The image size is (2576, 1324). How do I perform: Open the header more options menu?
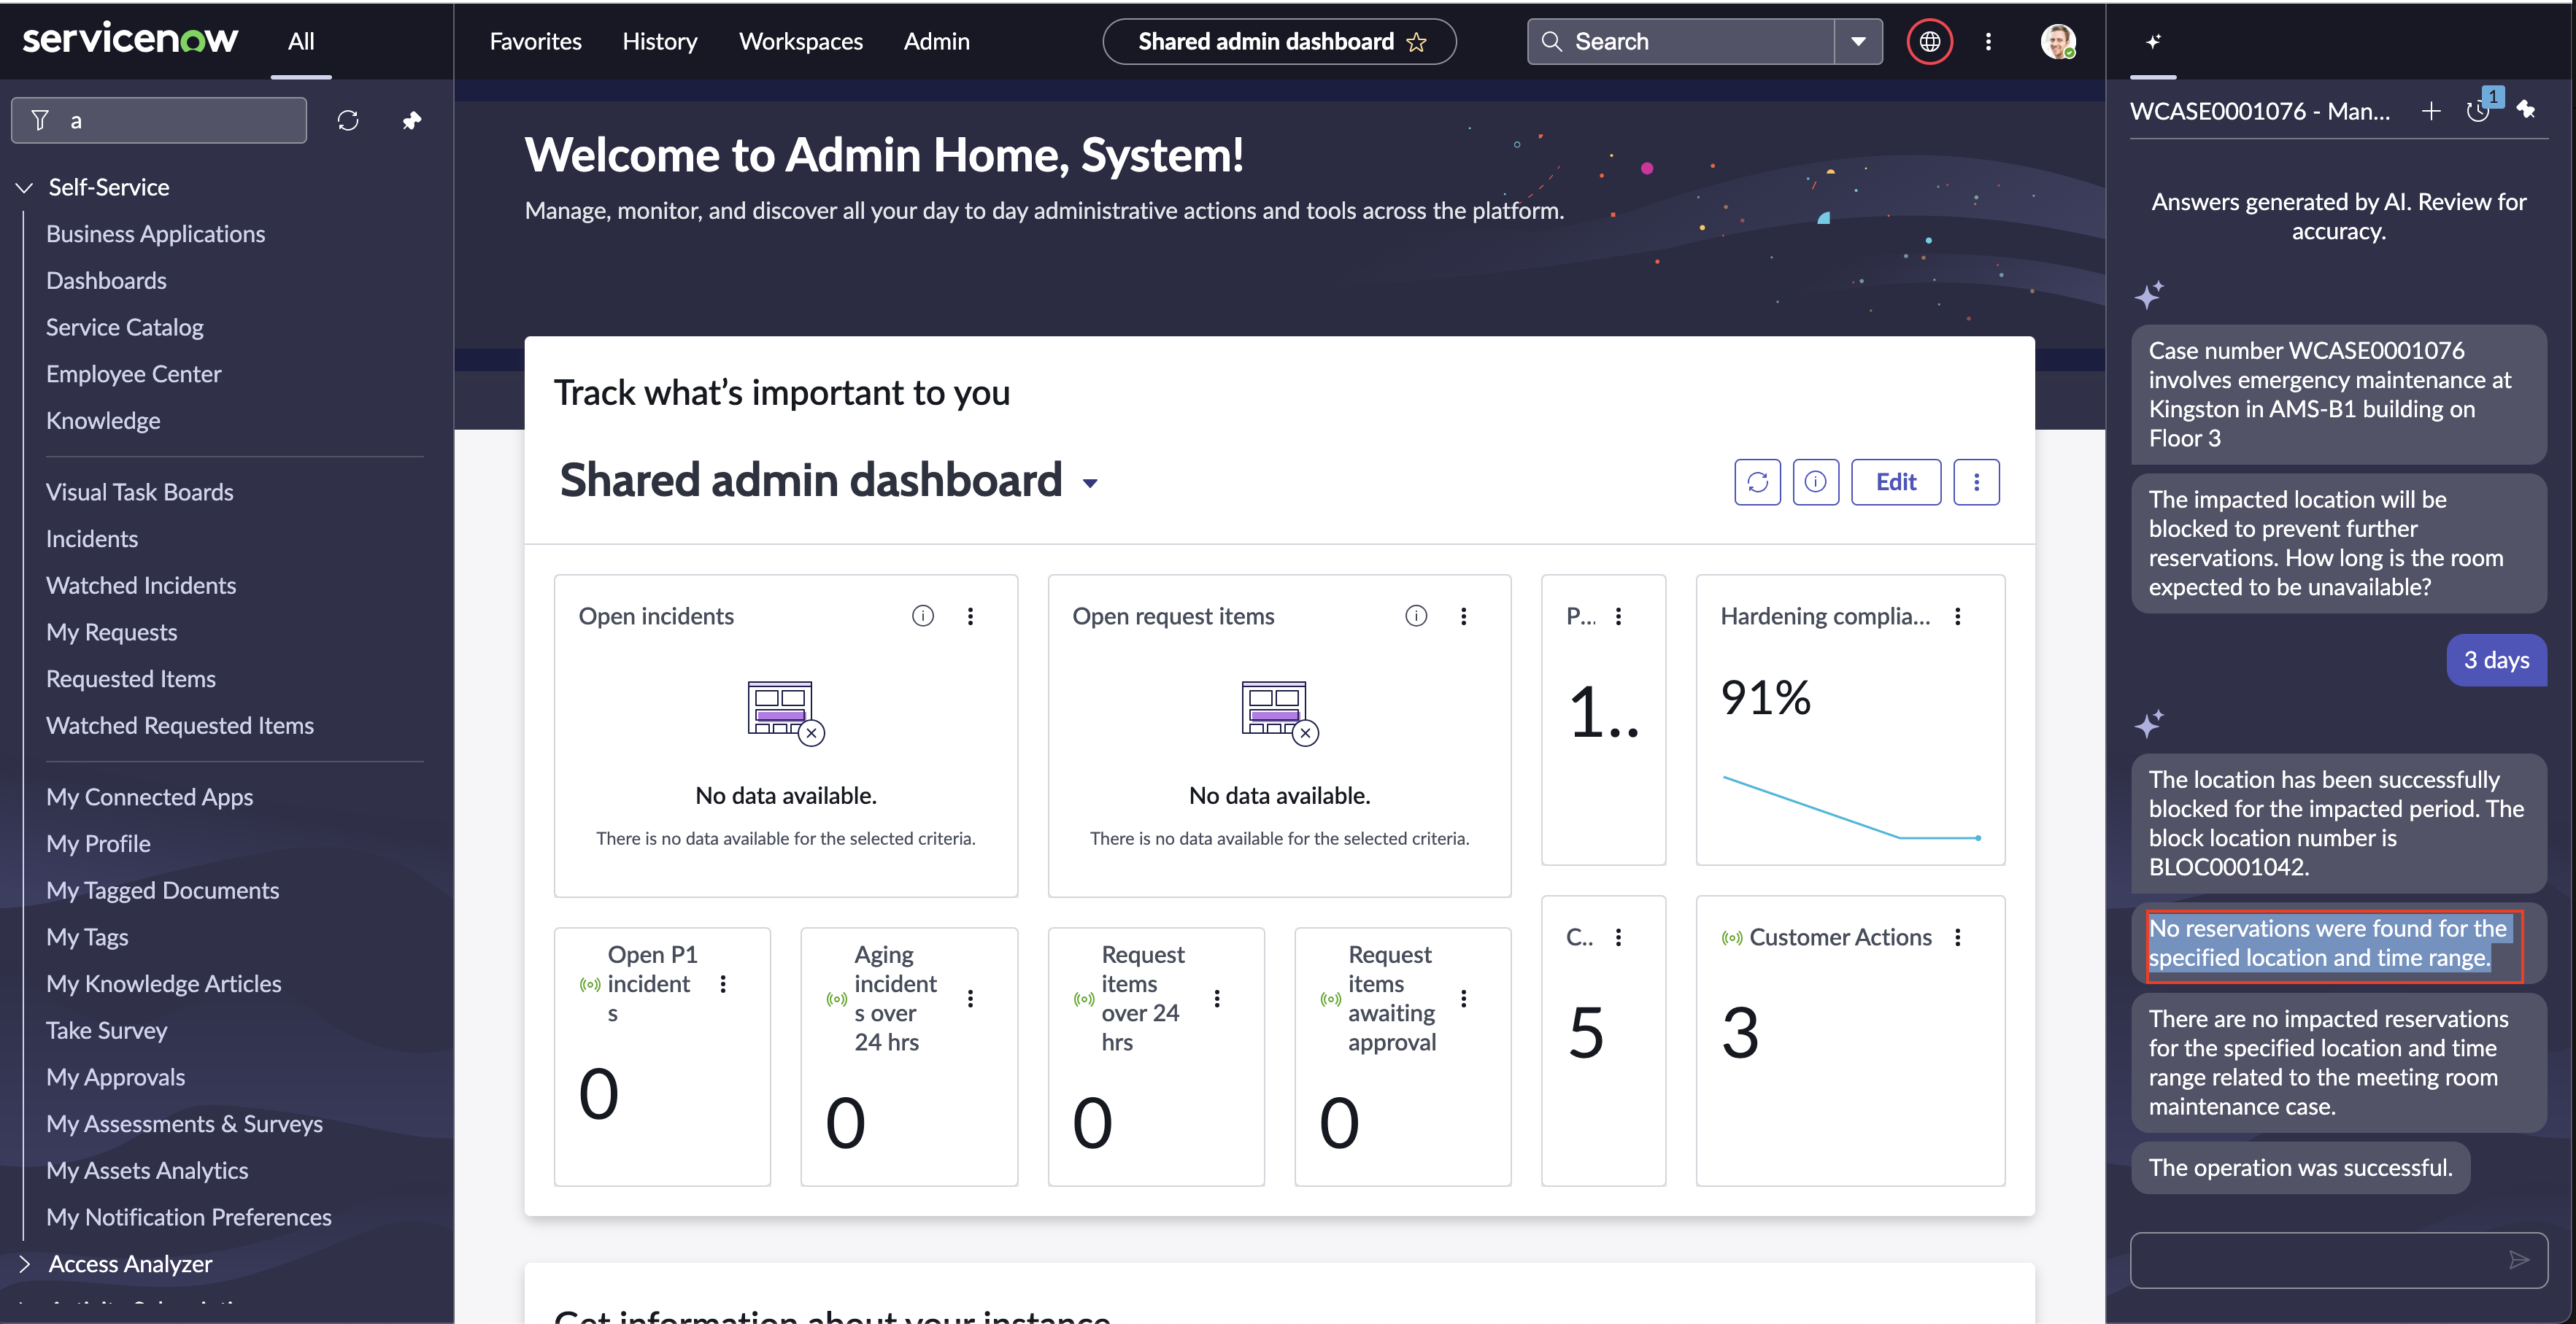pos(1988,41)
